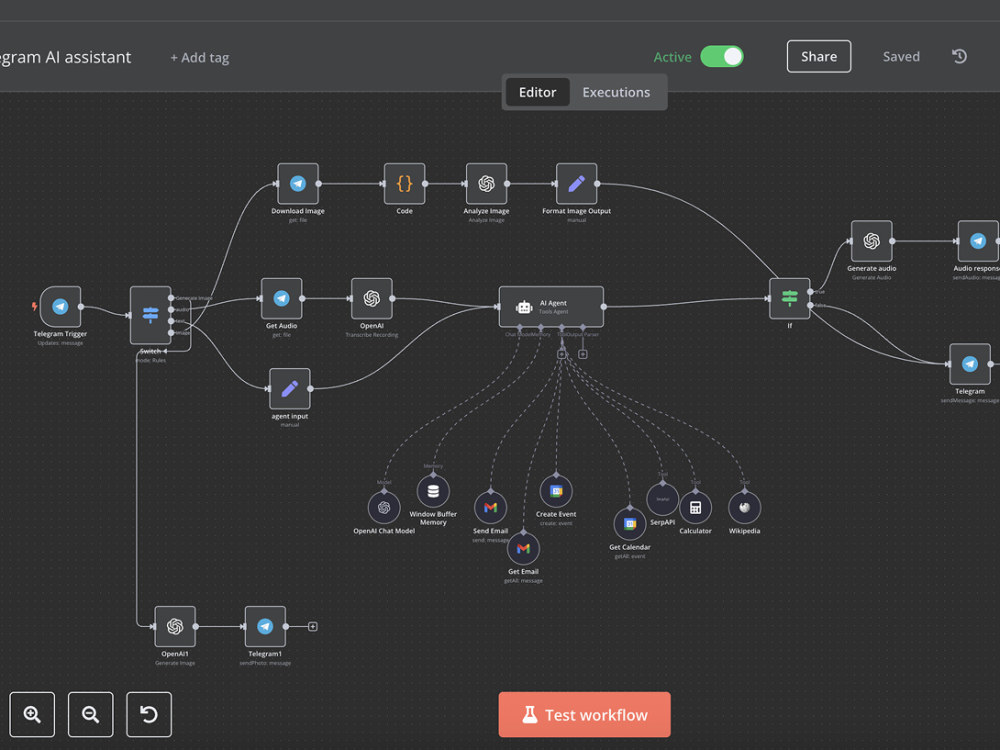Select the agent input node

coord(290,388)
